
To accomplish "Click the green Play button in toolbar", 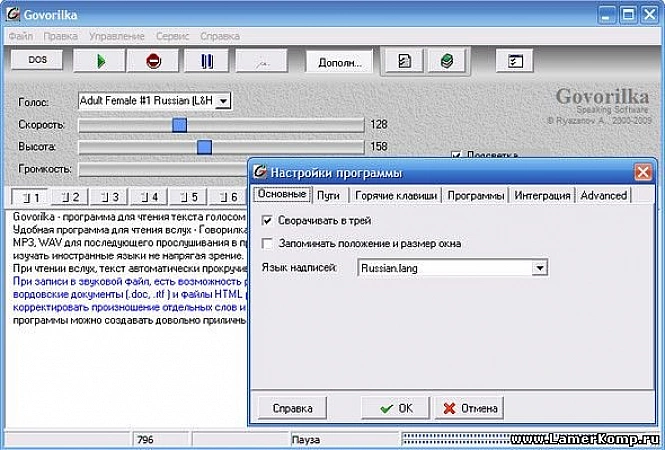I will click(x=101, y=61).
